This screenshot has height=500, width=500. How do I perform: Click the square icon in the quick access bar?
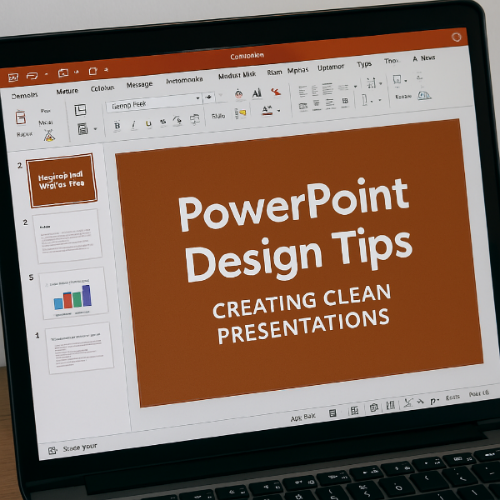93,71
